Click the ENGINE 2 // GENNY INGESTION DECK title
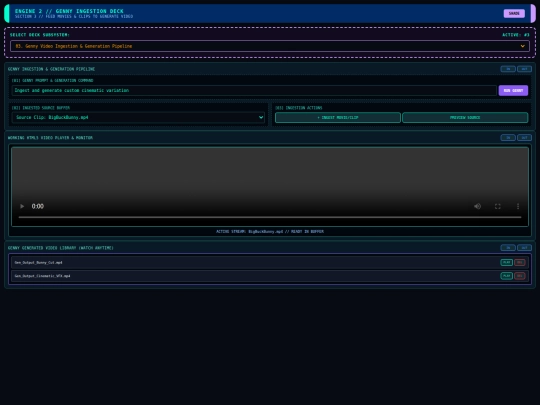540x405 pixels. coord(69,11)
